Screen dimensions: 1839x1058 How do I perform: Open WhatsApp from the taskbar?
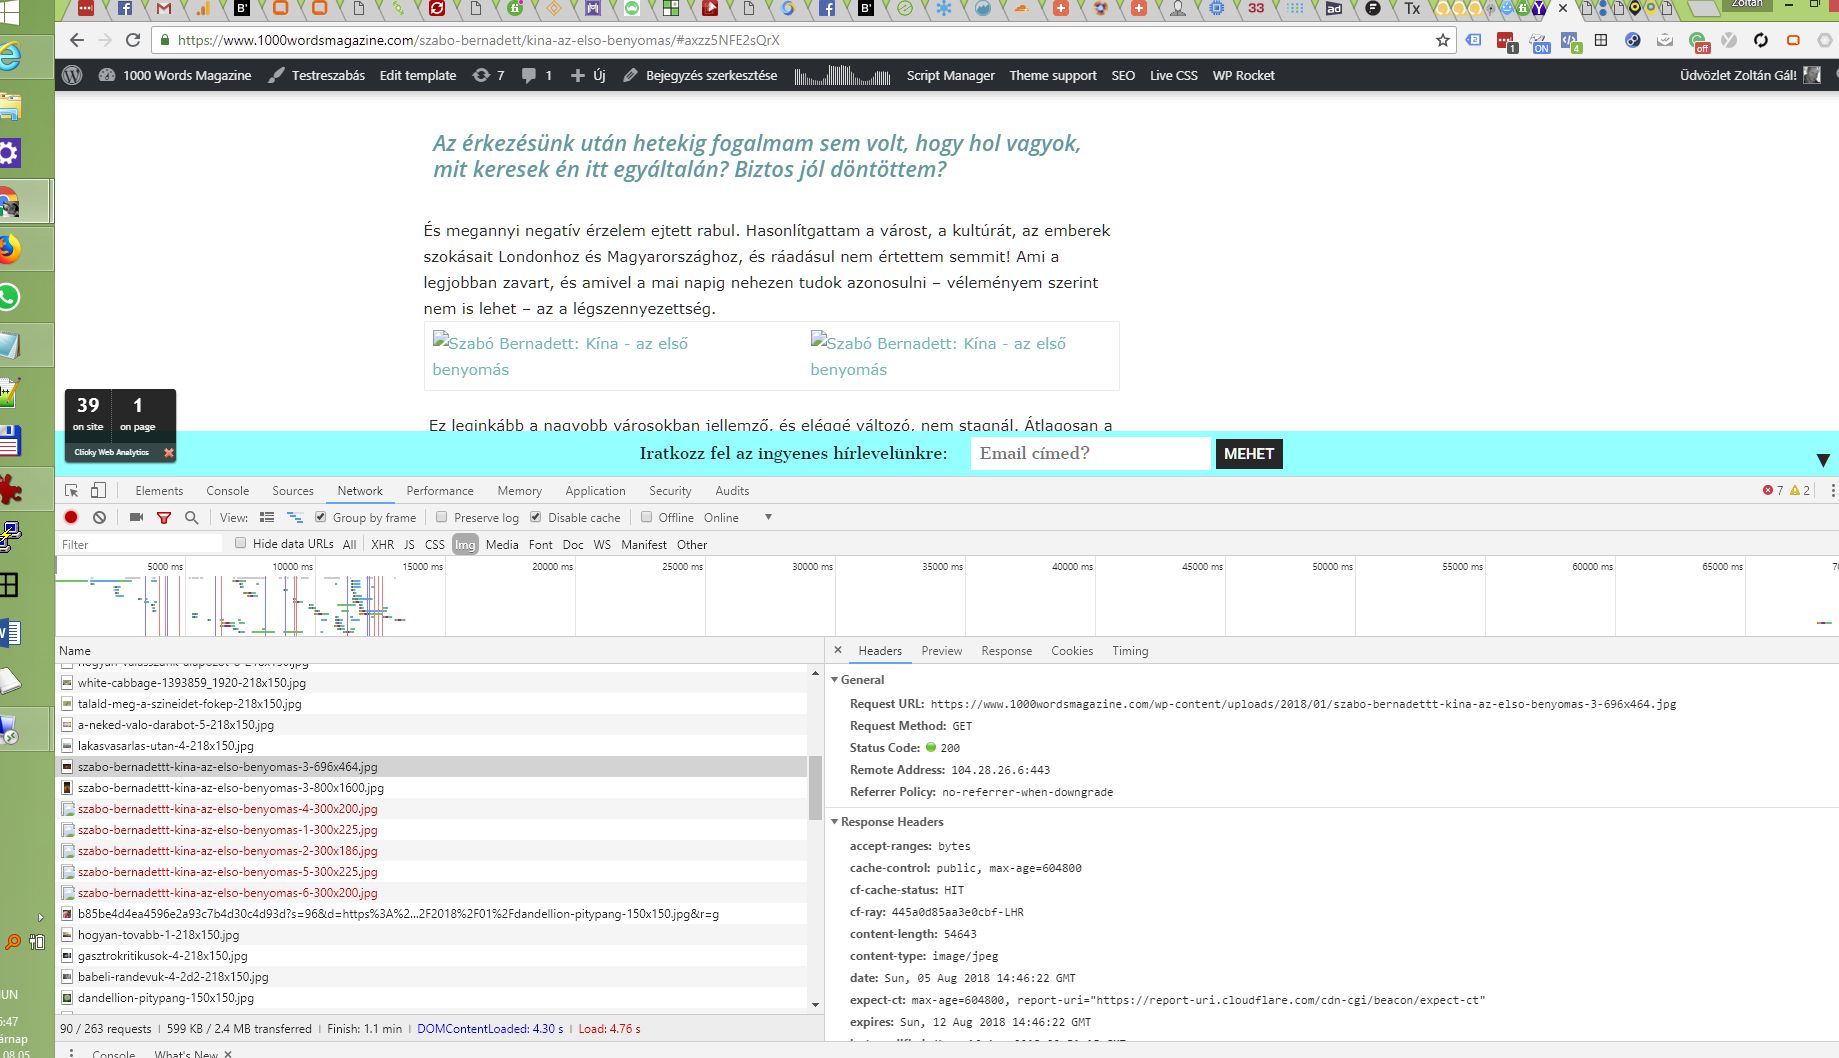[9, 297]
